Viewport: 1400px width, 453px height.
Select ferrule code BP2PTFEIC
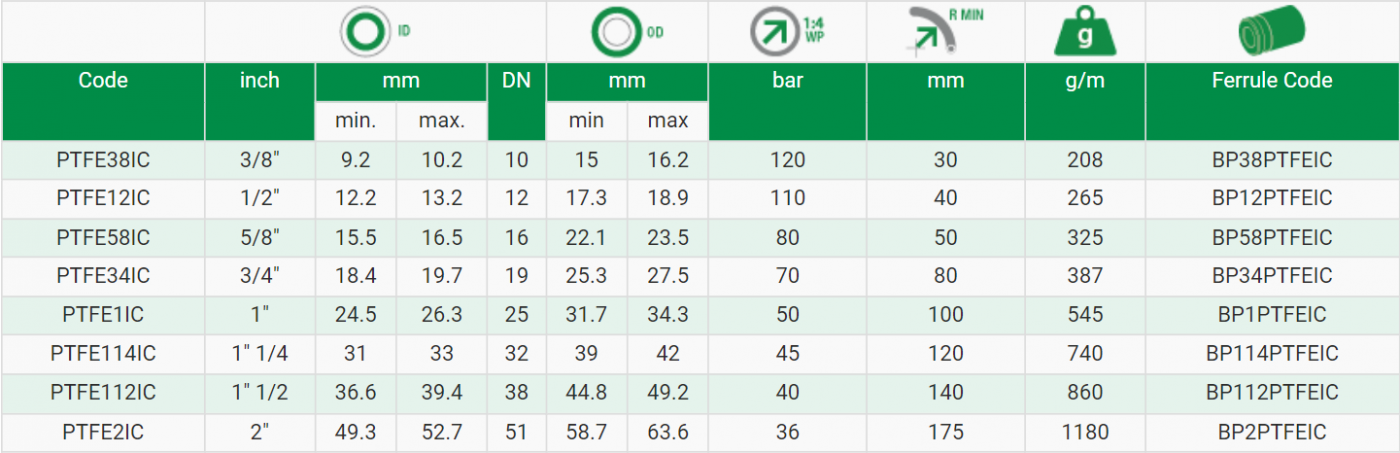(1272, 432)
